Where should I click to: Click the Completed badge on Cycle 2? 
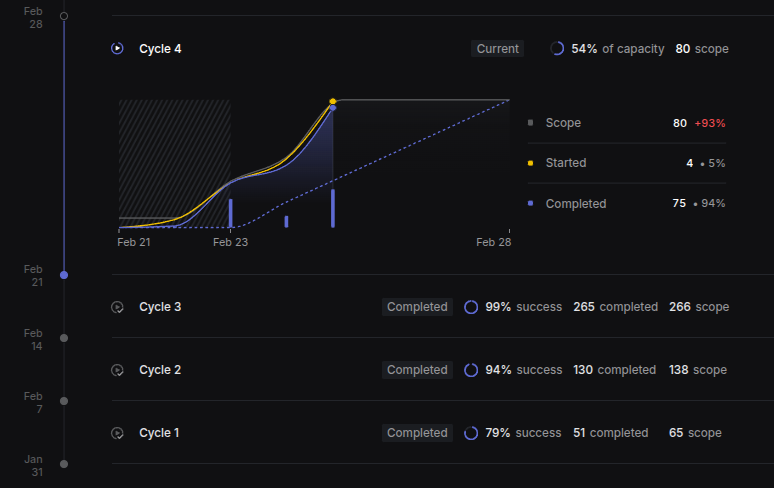(x=417, y=370)
